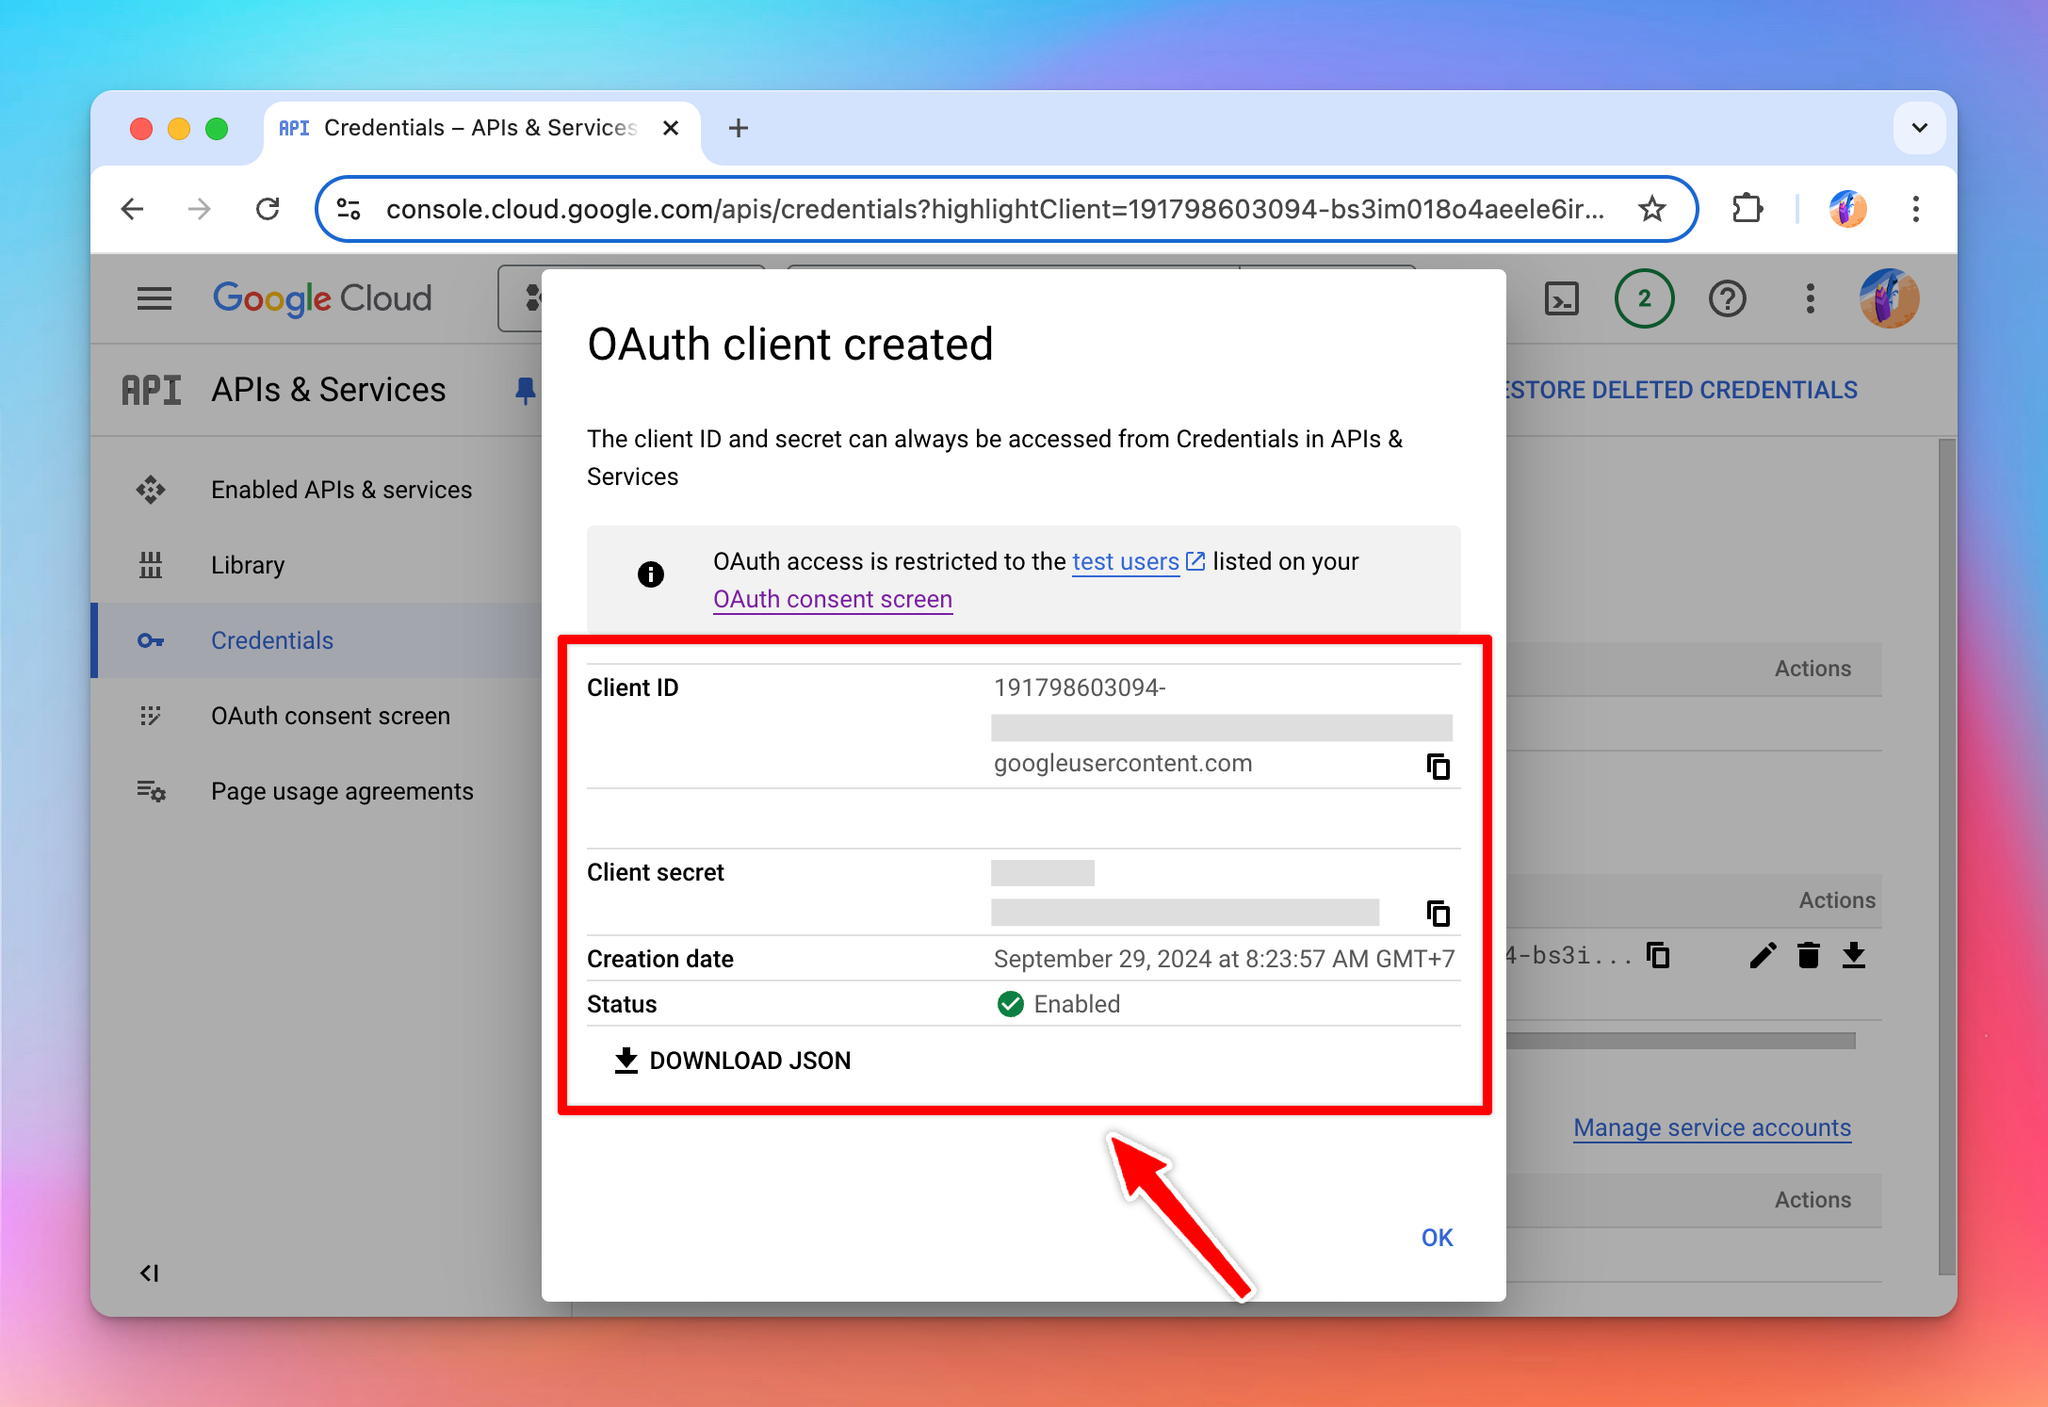The height and width of the screenshot is (1407, 2048).
Task: Reload the current page
Action: coord(267,209)
